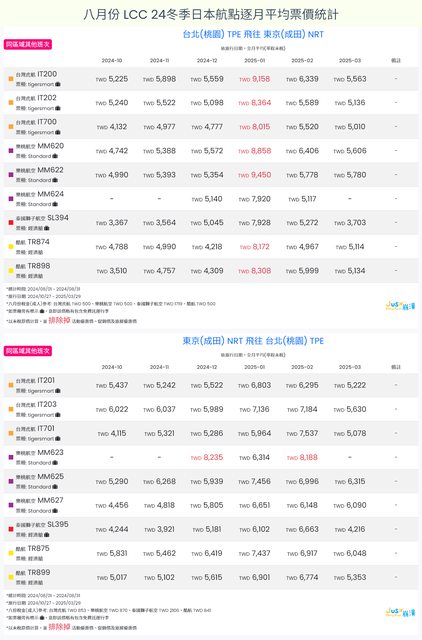The height and width of the screenshot is (640, 422).
Task: Select the 2024-10 column header in second table
Action: click(112, 367)
